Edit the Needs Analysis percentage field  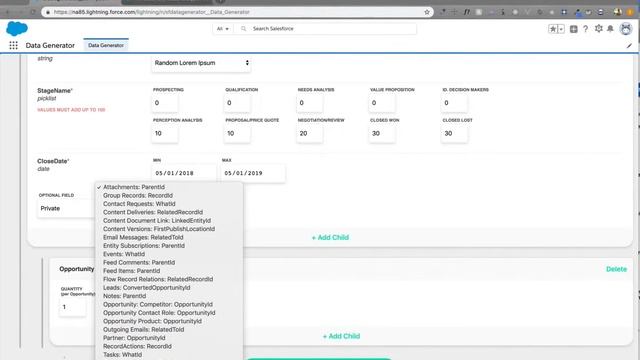(x=309, y=103)
